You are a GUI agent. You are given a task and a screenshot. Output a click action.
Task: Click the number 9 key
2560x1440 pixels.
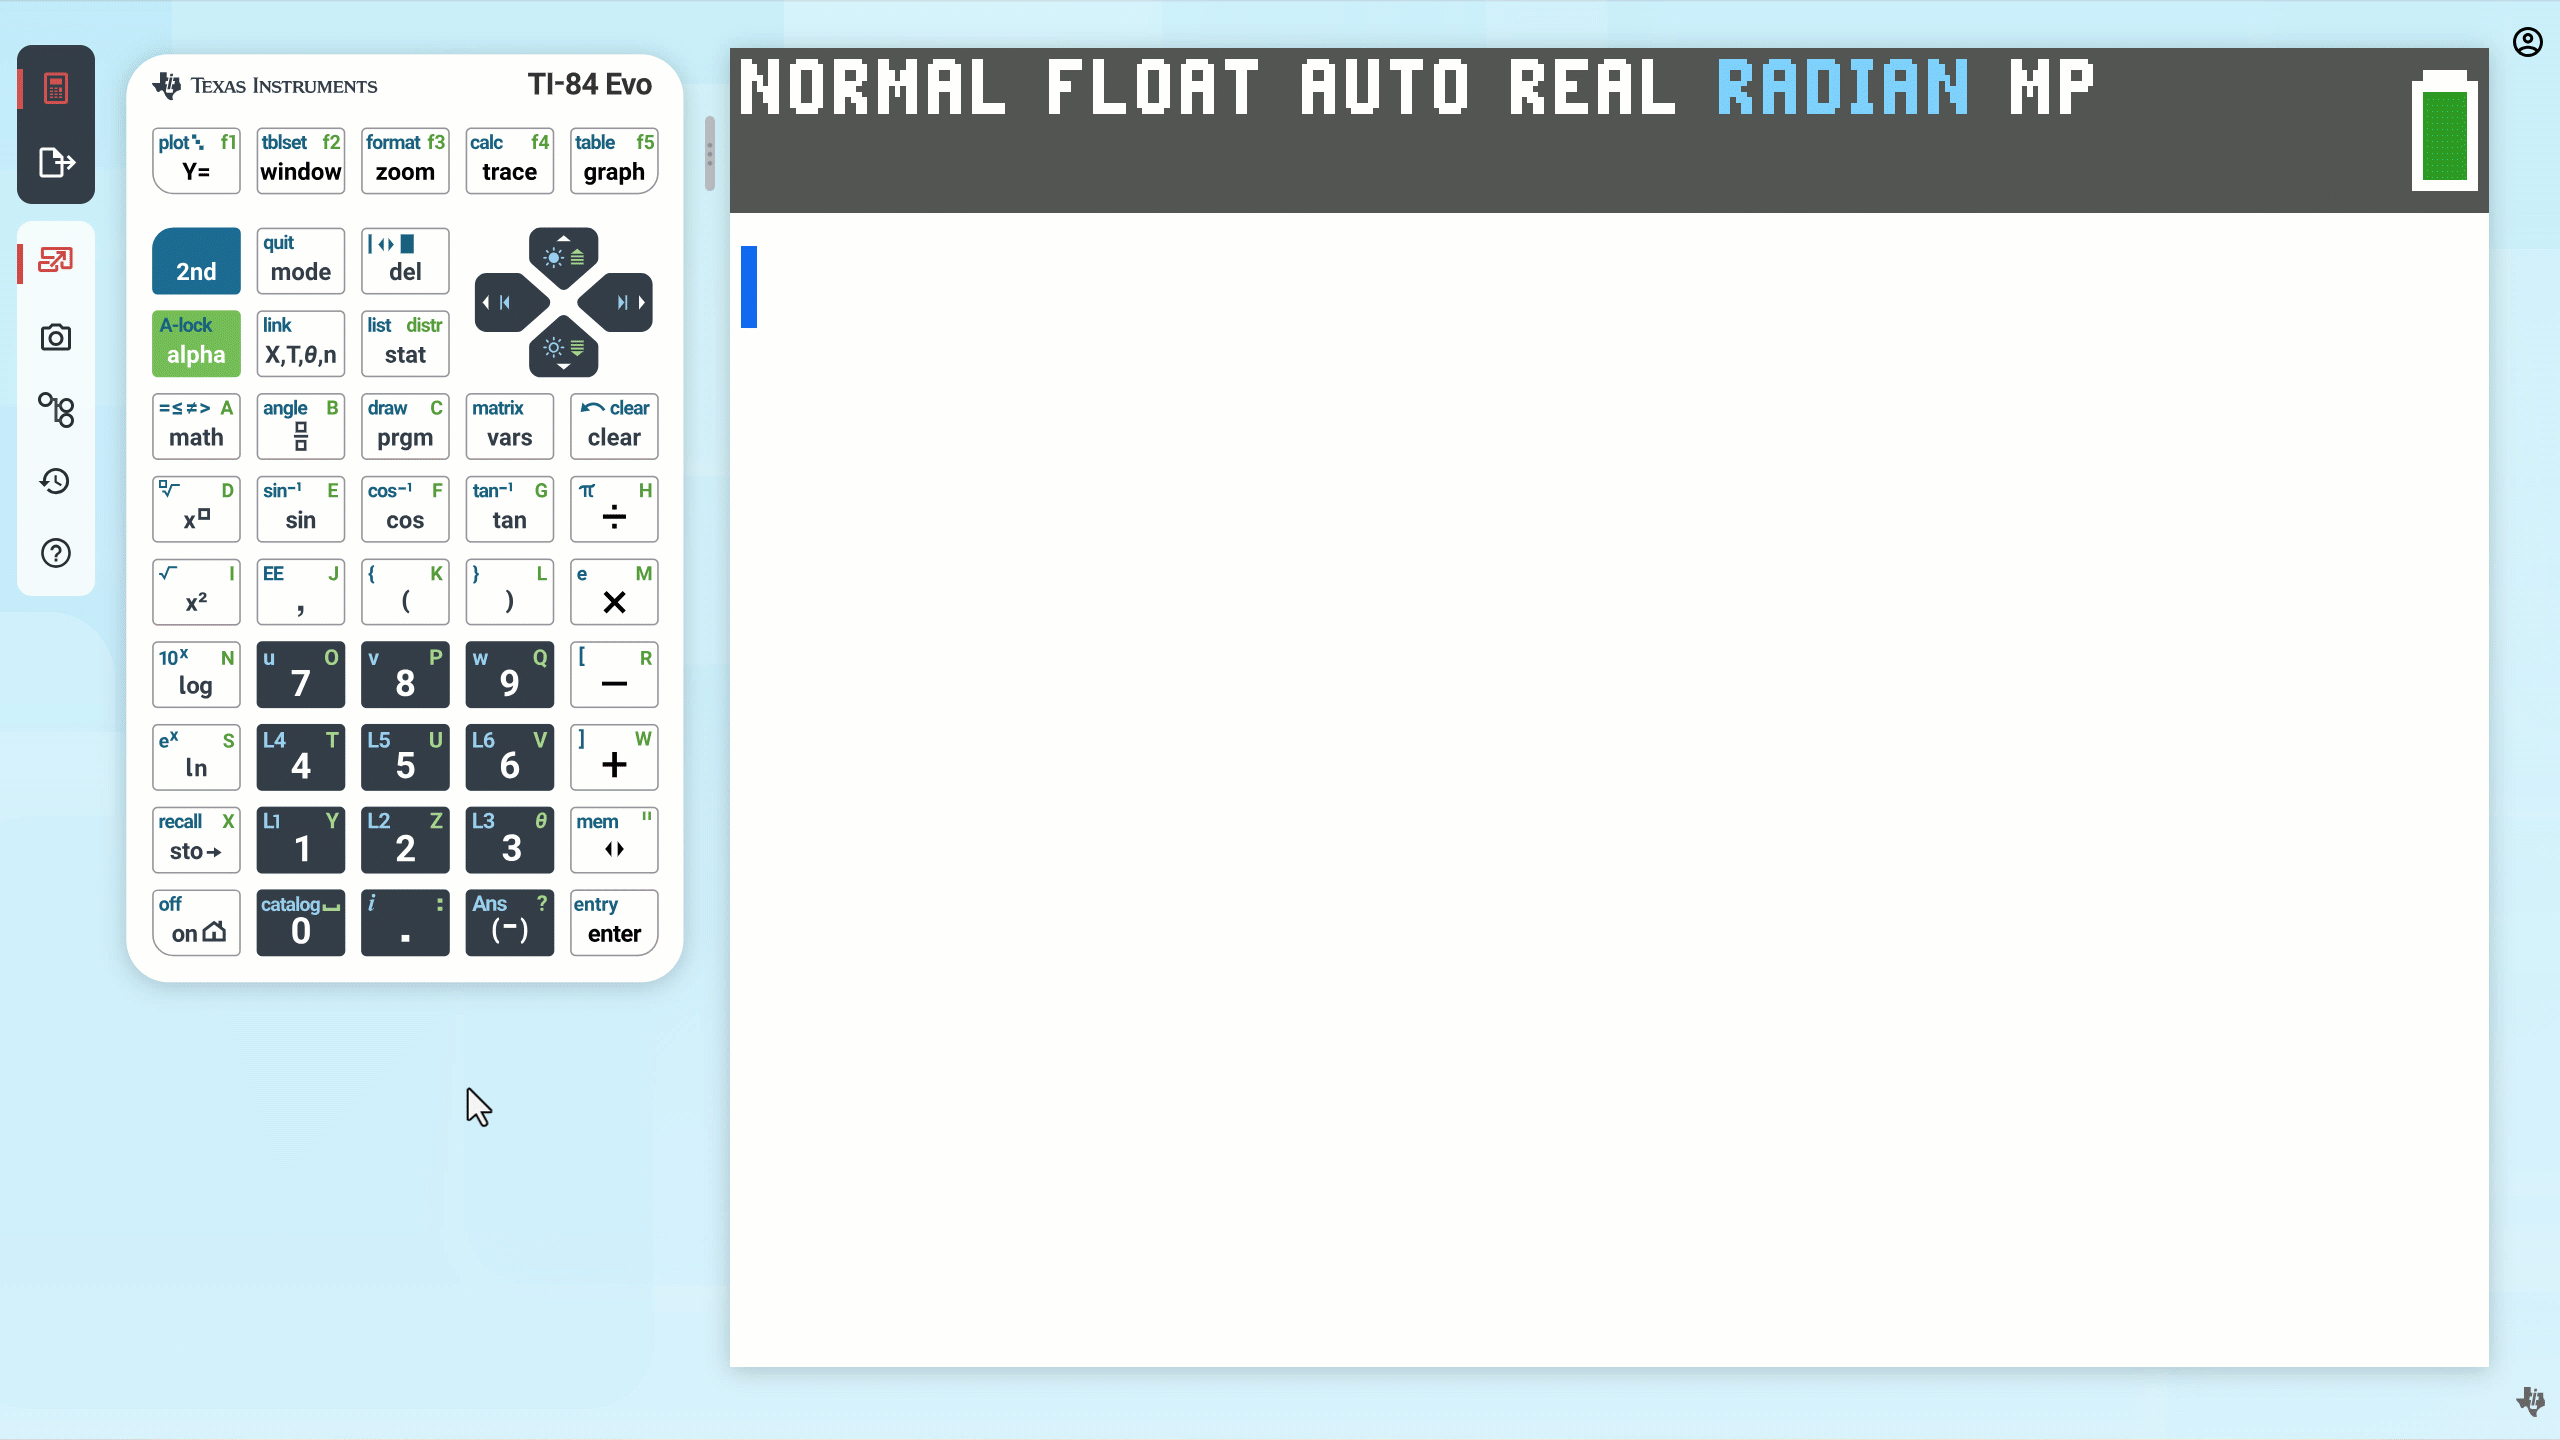coord(510,676)
